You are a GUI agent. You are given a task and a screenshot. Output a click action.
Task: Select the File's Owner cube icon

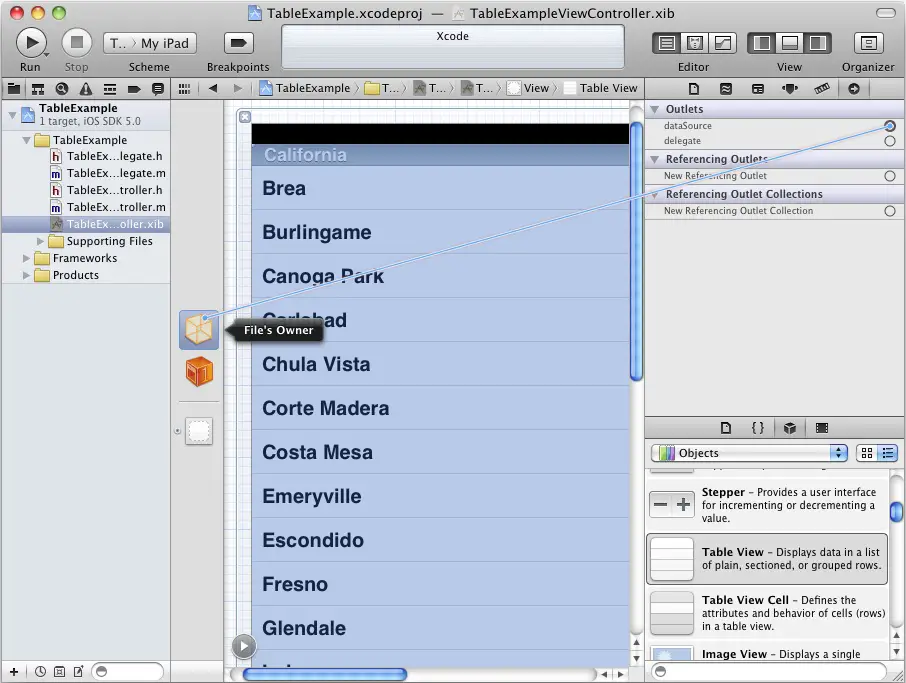[199, 330]
